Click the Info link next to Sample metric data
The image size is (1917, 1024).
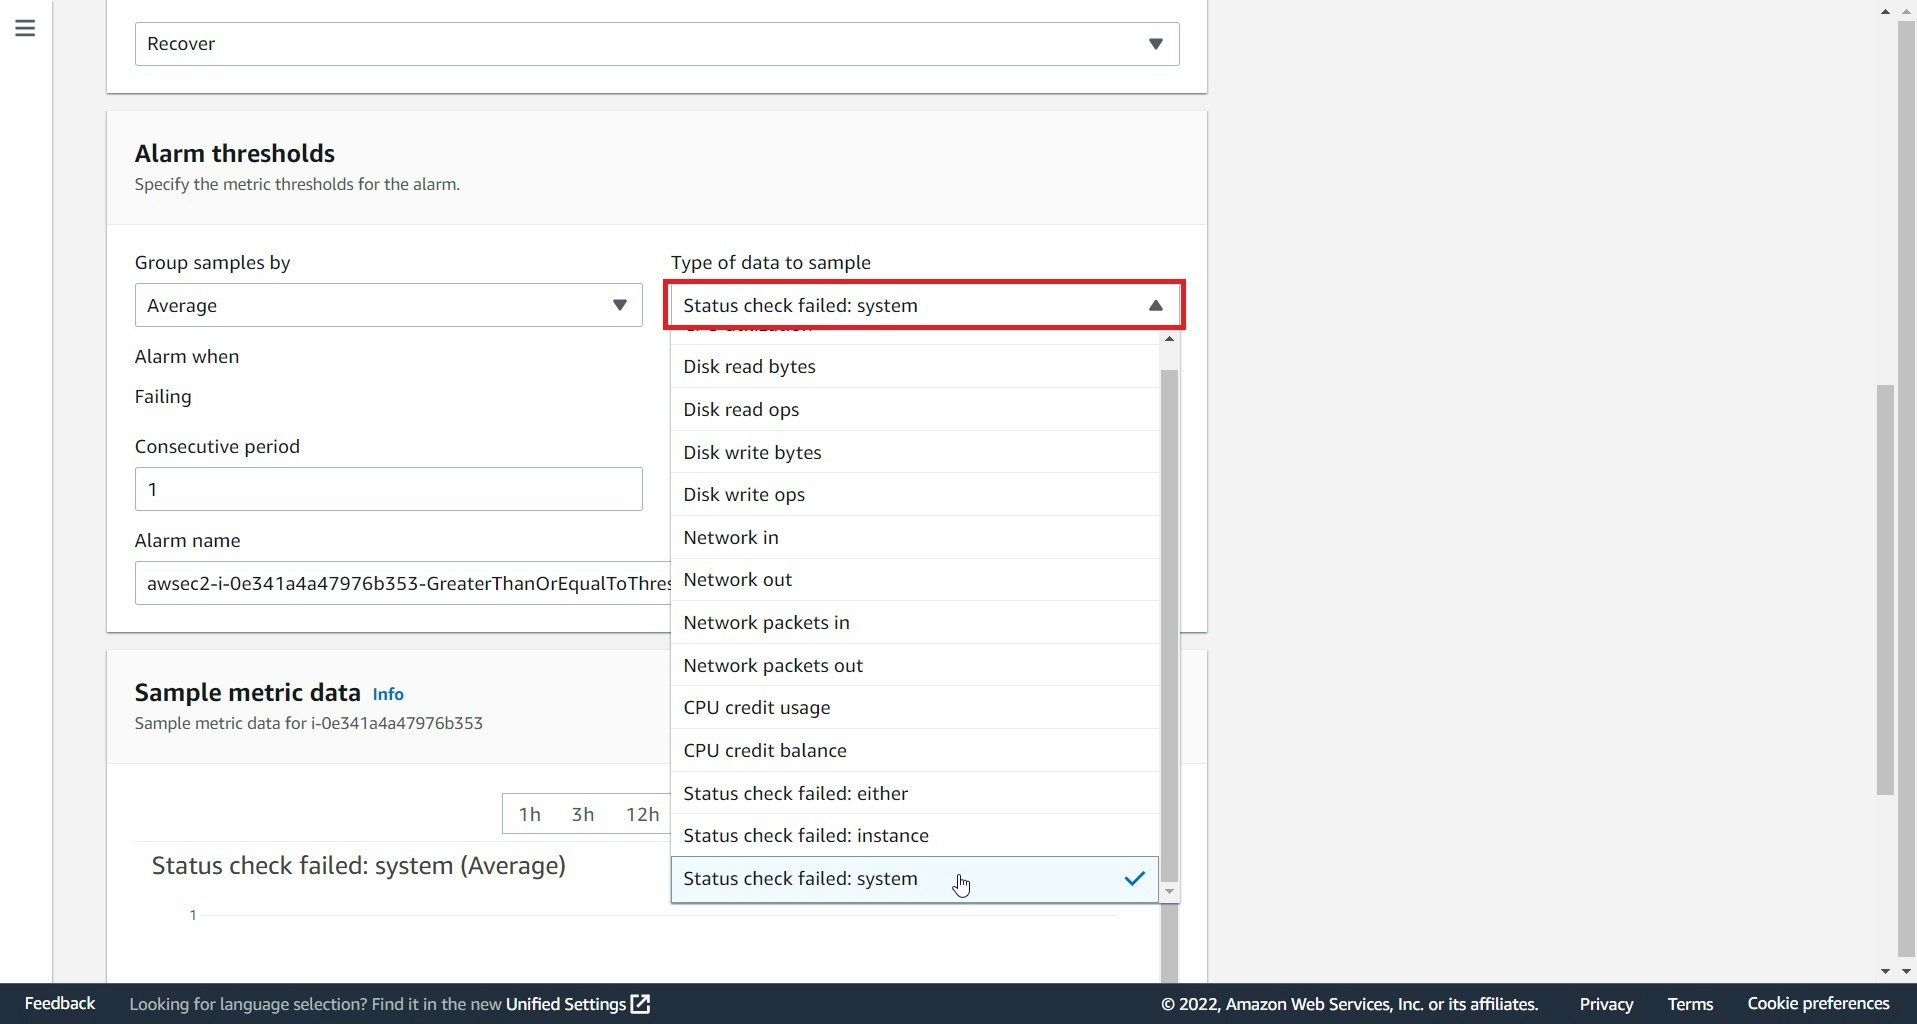(x=388, y=693)
